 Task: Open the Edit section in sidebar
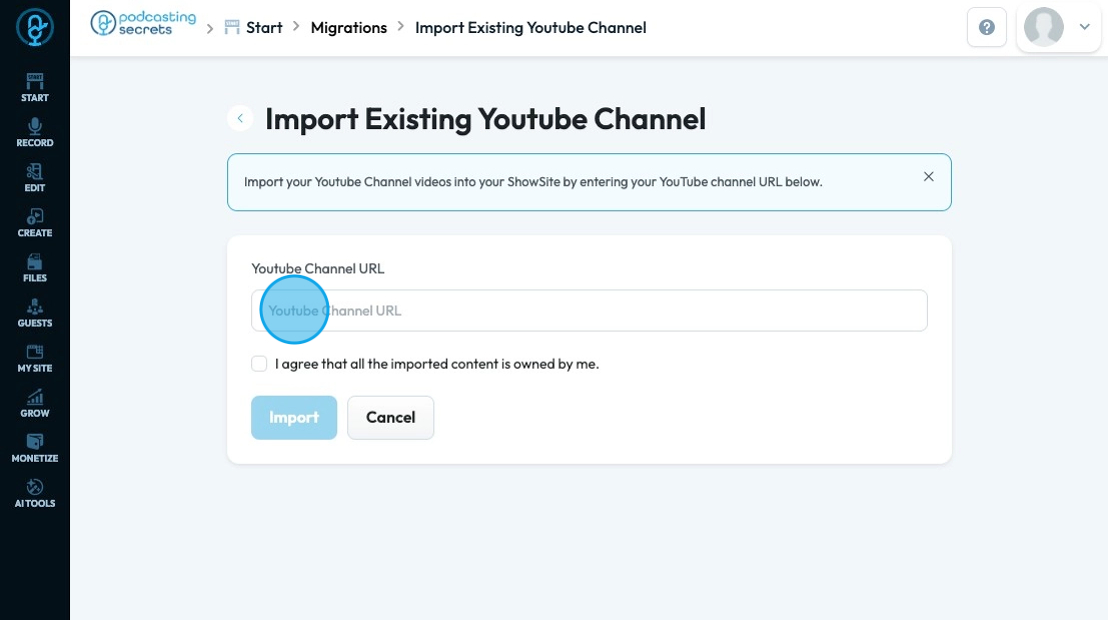[35, 178]
